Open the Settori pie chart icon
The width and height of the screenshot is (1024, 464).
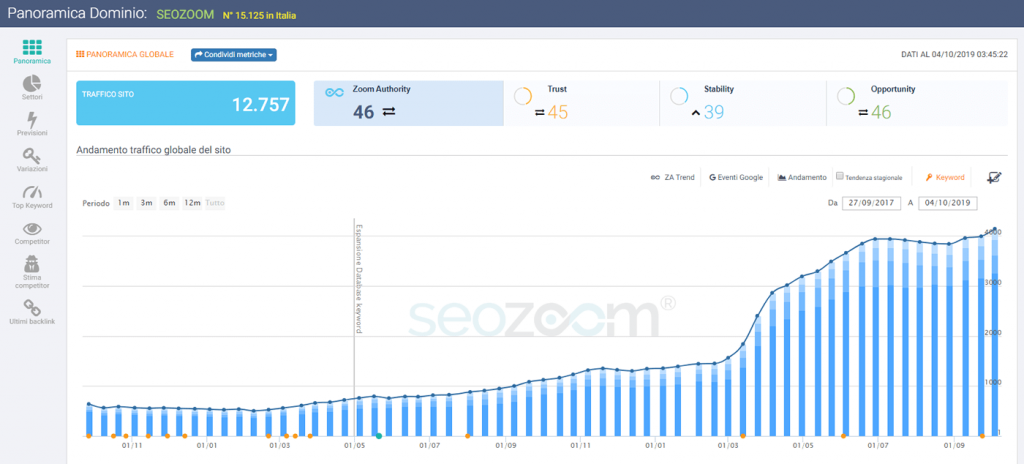[x=32, y=84]
